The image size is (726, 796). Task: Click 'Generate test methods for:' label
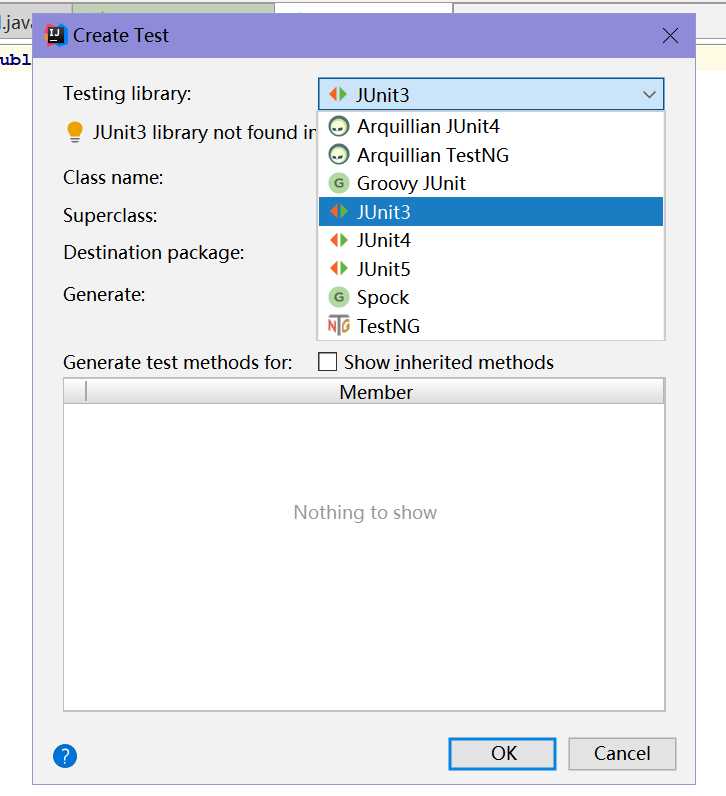point(178,363)
